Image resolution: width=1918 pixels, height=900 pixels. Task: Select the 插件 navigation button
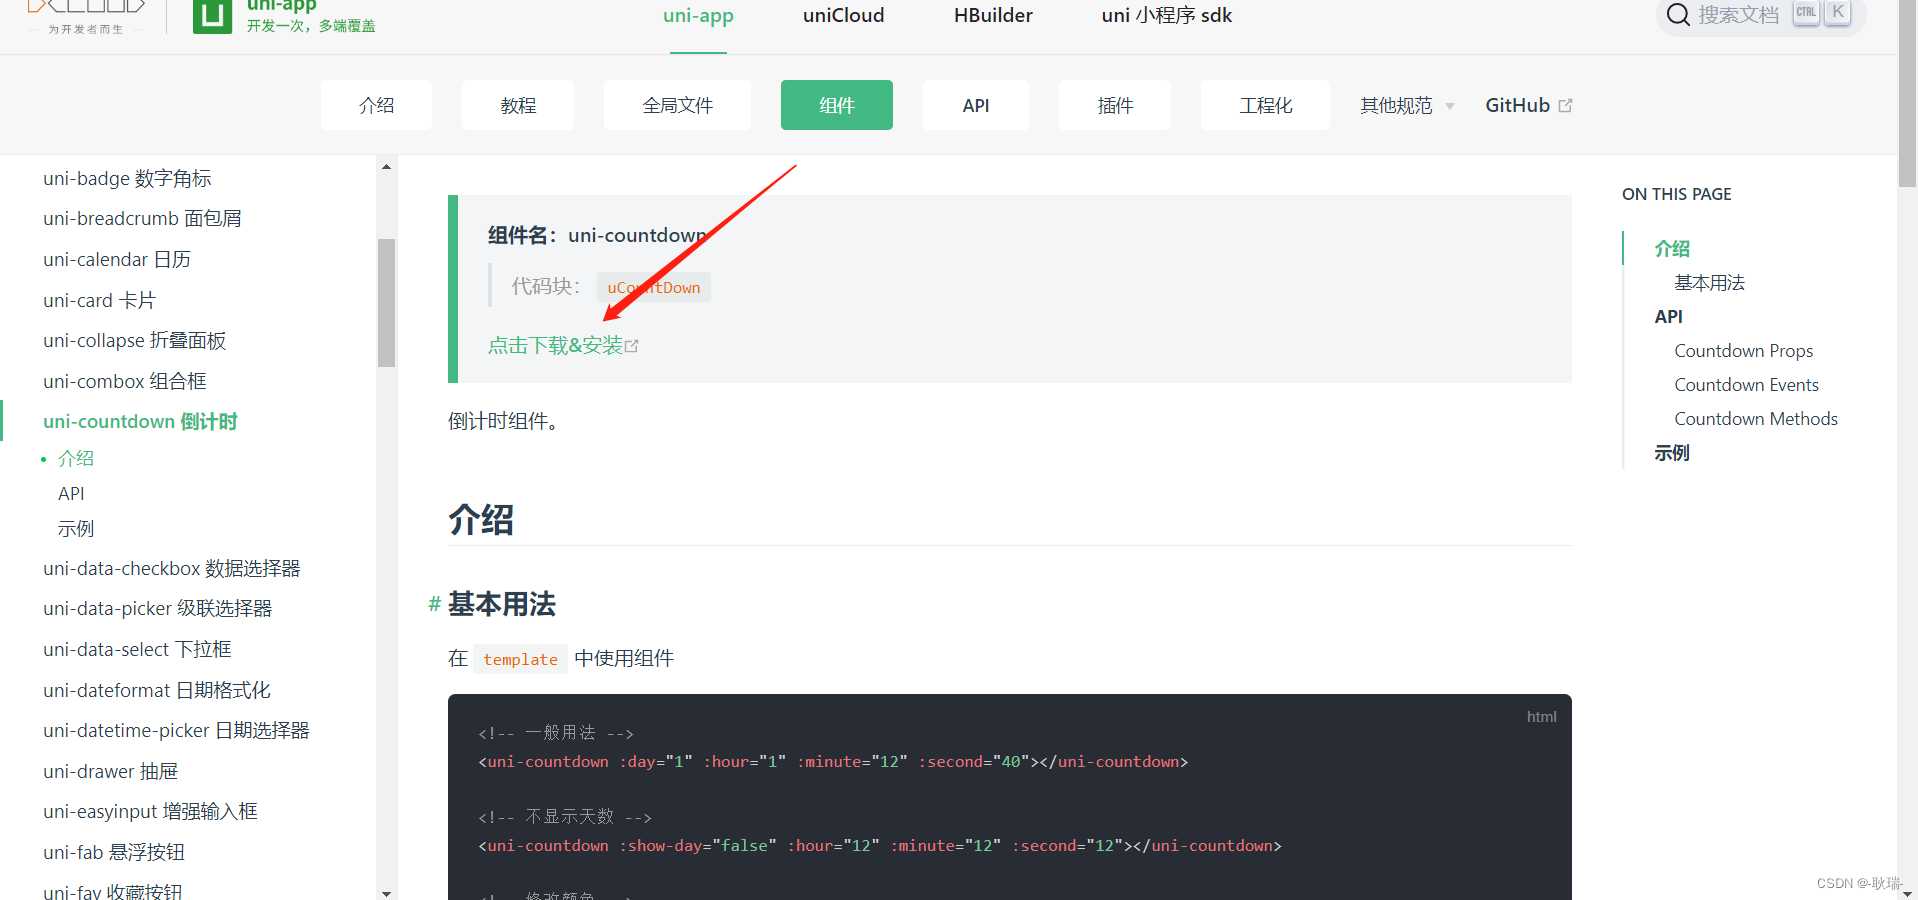tap(1115, 105)
